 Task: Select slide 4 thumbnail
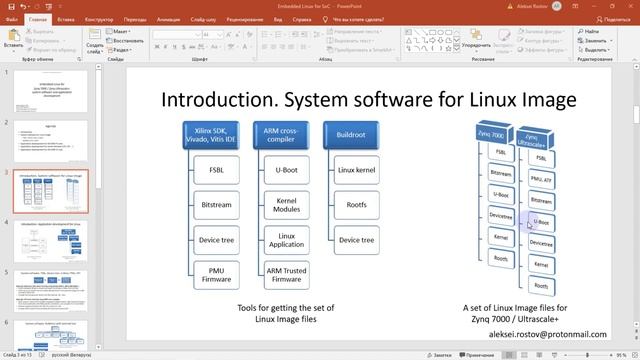(51, 241)
